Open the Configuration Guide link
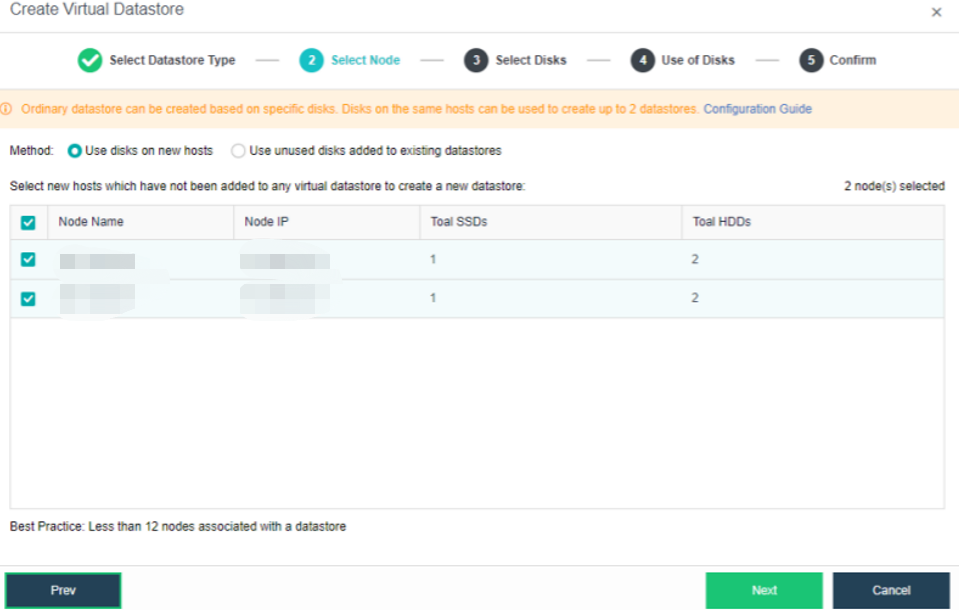 tap(757, 109)
